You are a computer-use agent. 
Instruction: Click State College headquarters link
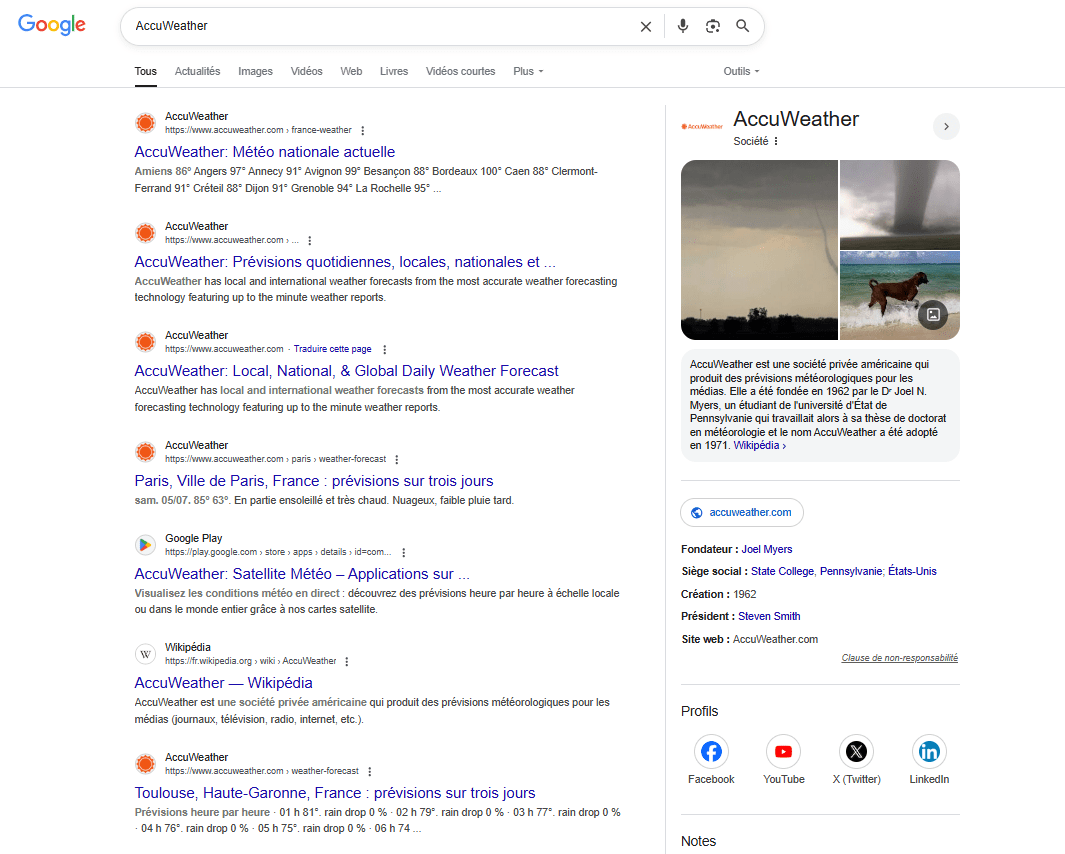[782, 571]
